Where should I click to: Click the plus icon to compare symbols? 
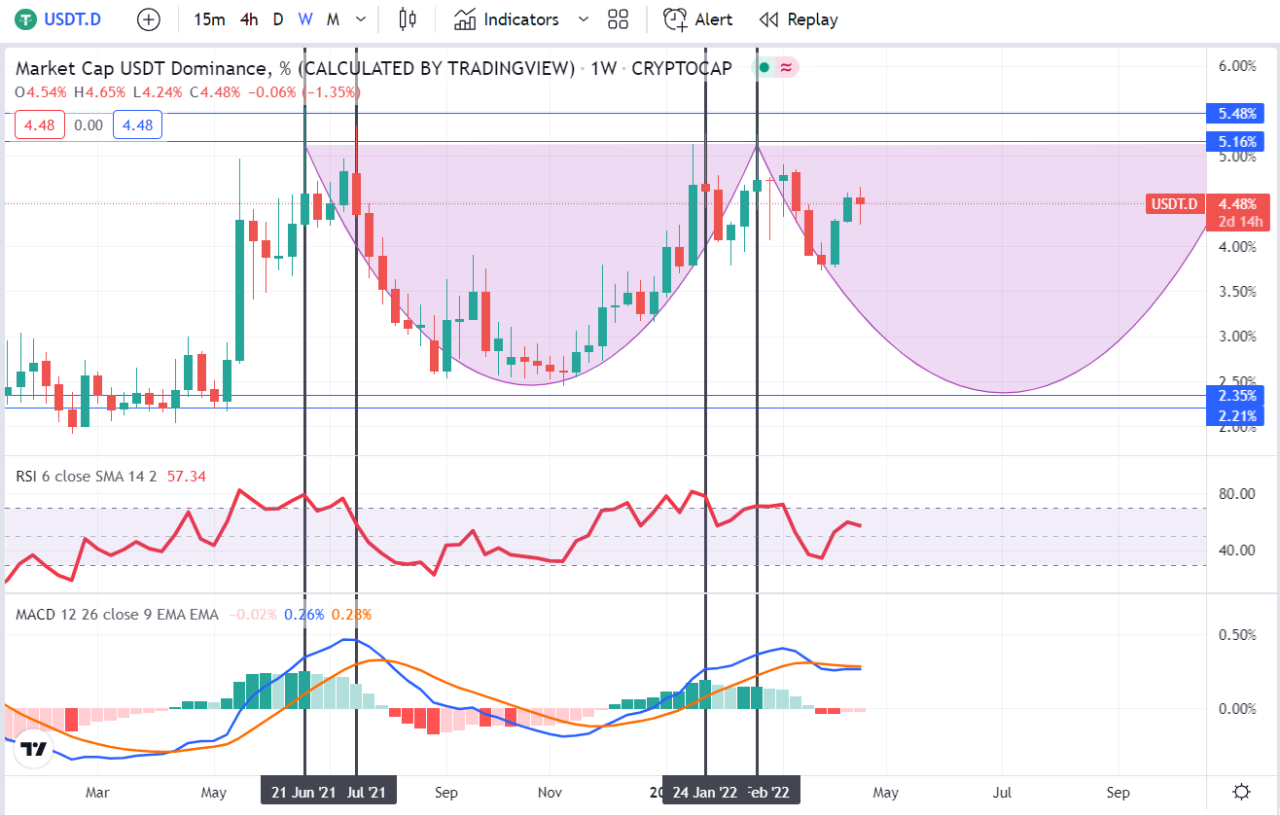(x=149, y=19)
